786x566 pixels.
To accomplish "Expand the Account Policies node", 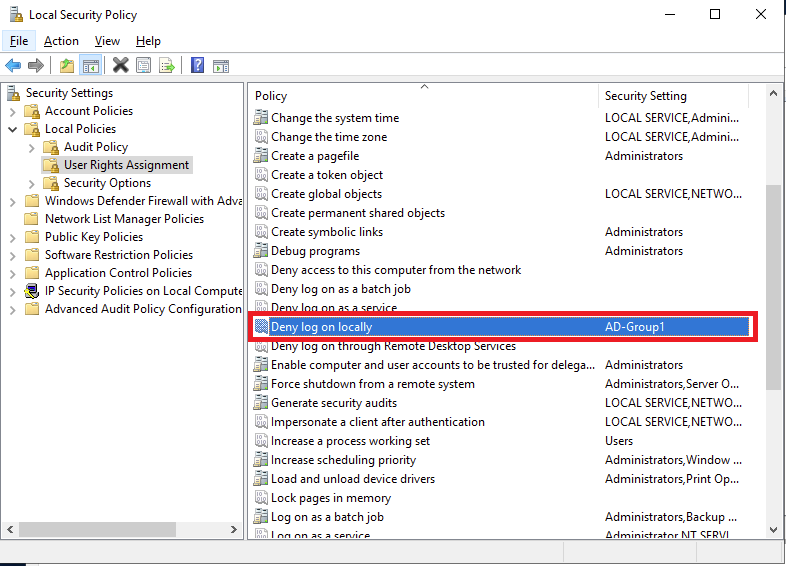I will click(13, 111).
